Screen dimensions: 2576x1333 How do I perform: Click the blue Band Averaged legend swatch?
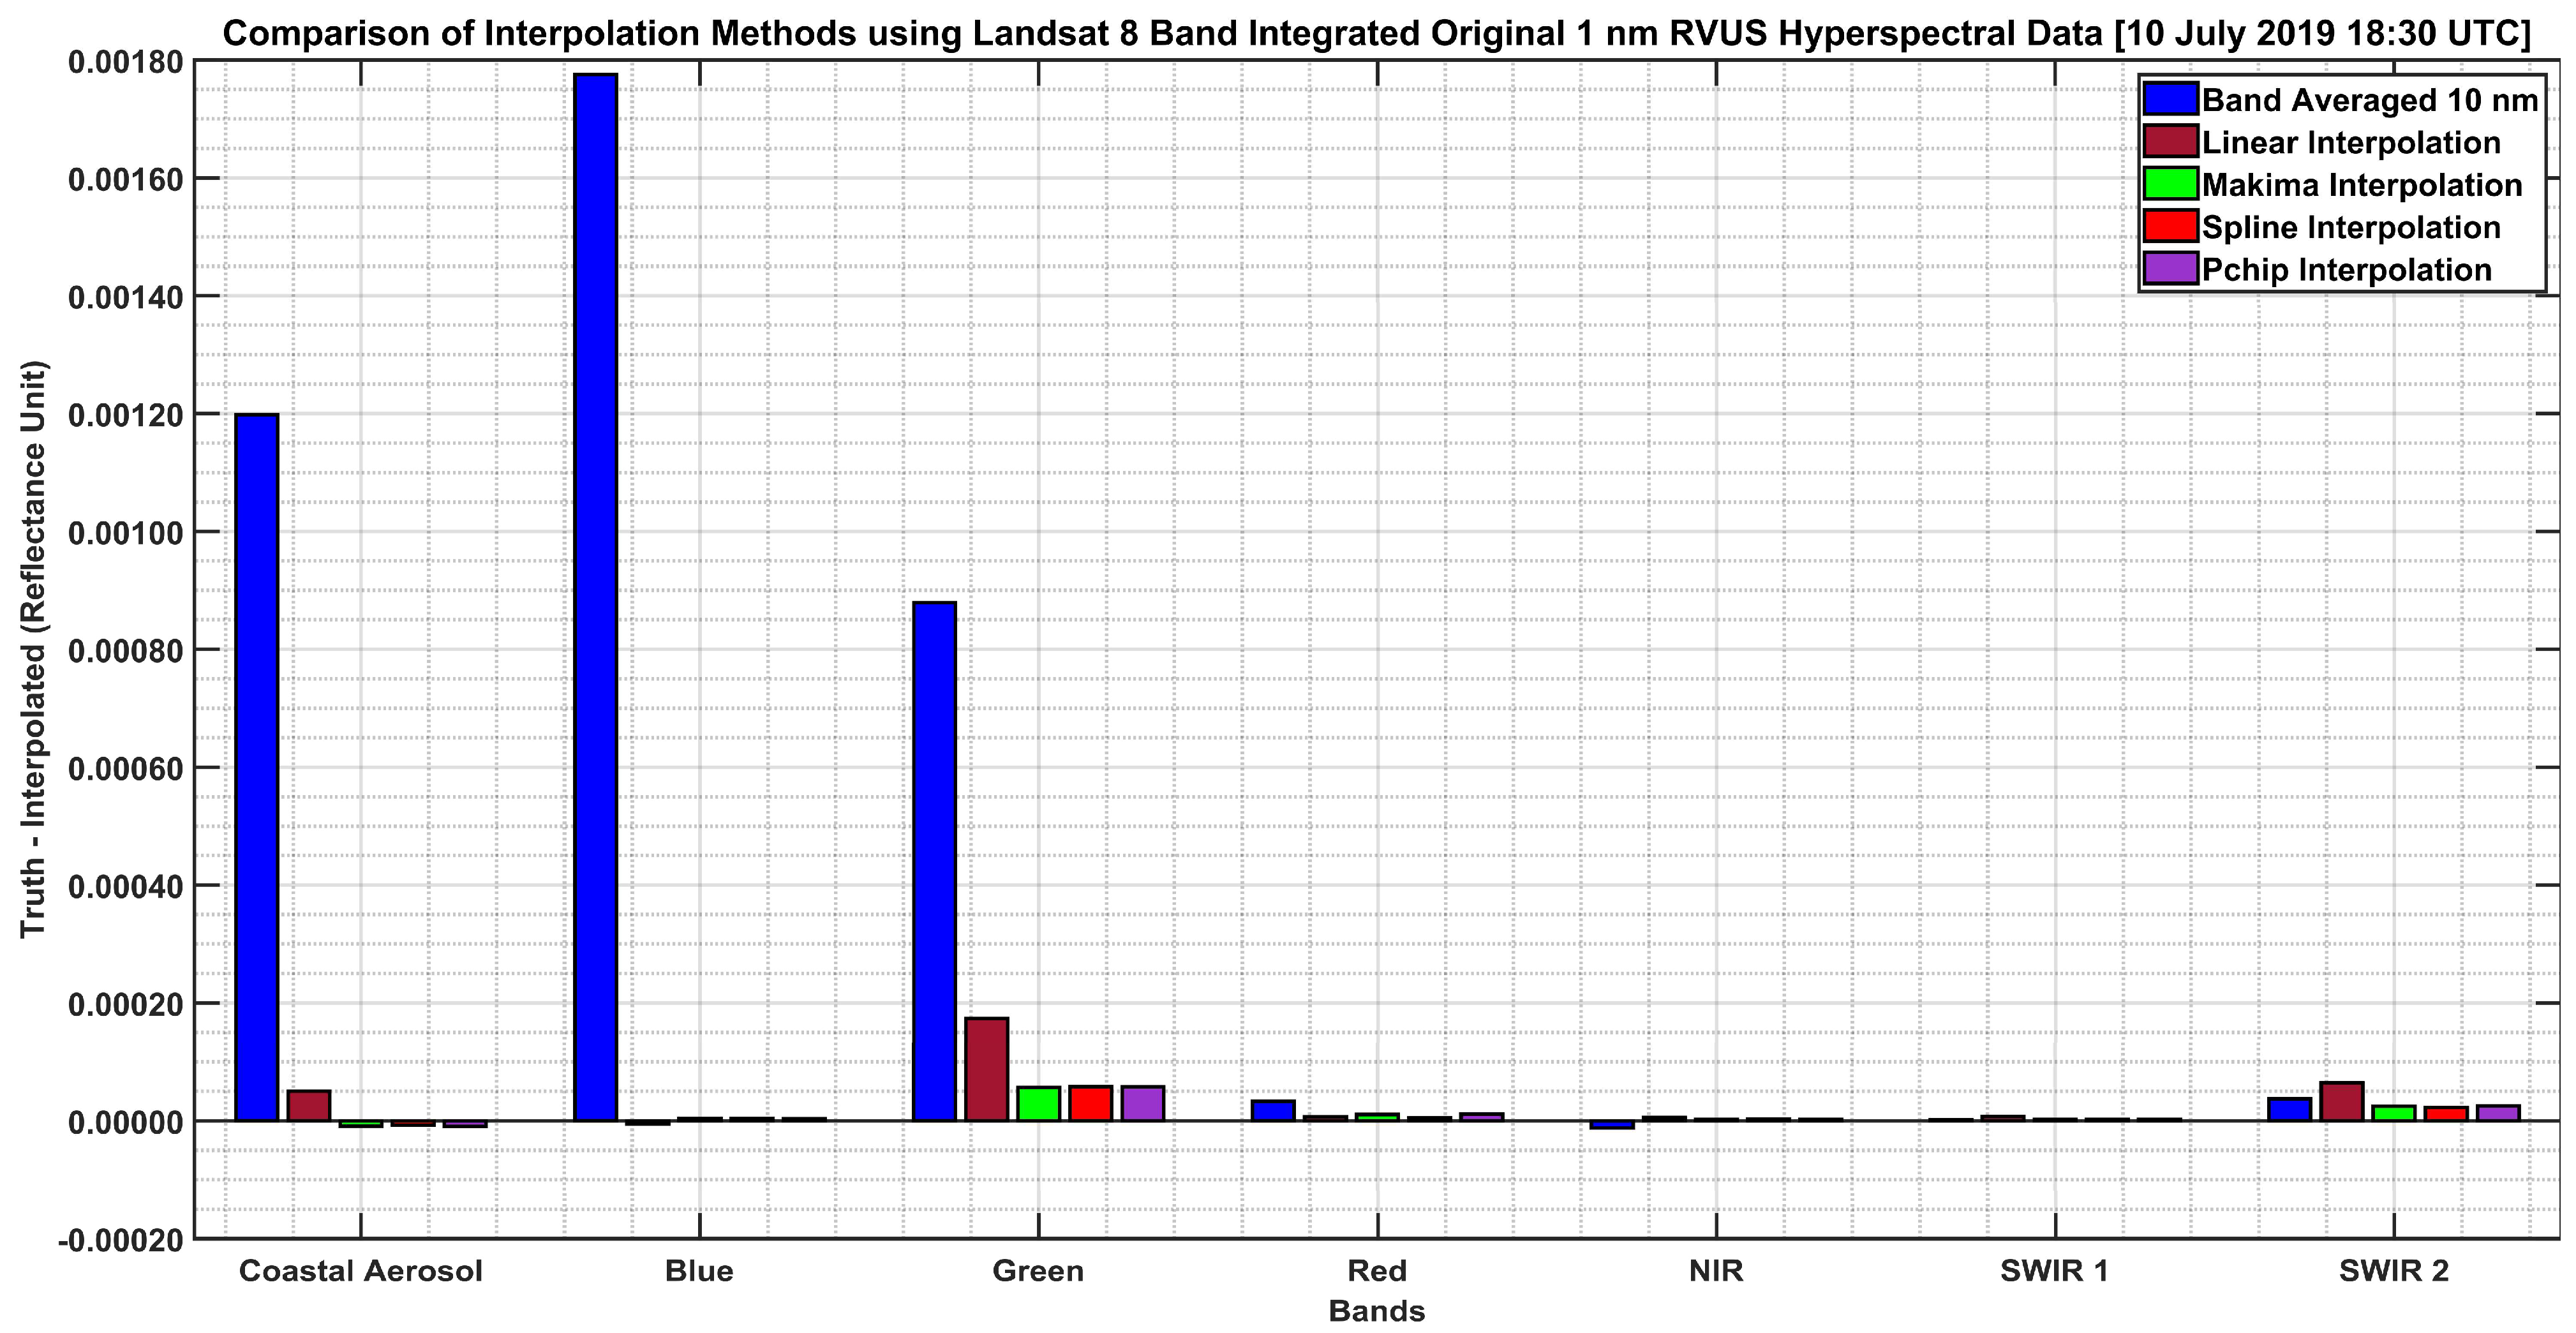(2170, 100)
